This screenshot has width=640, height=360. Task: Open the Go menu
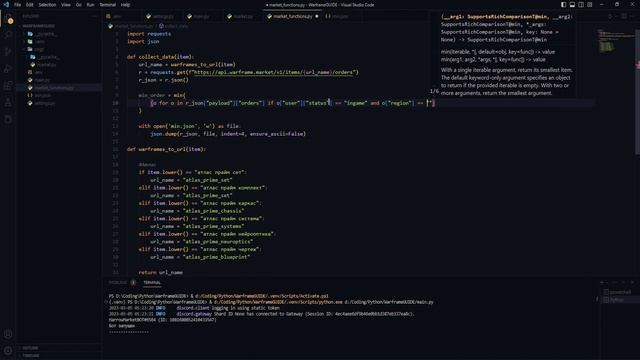coord(78,5)
